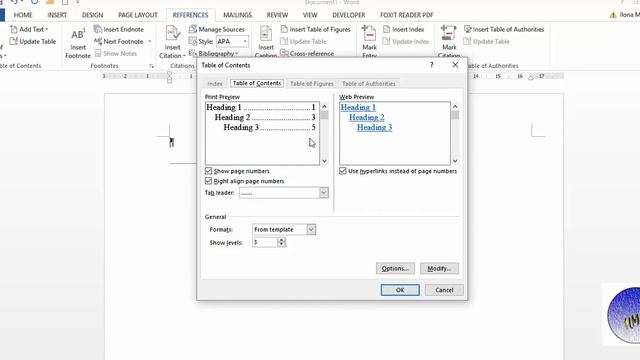Open the VIEW ribbon tab

[x=310, y=15]
